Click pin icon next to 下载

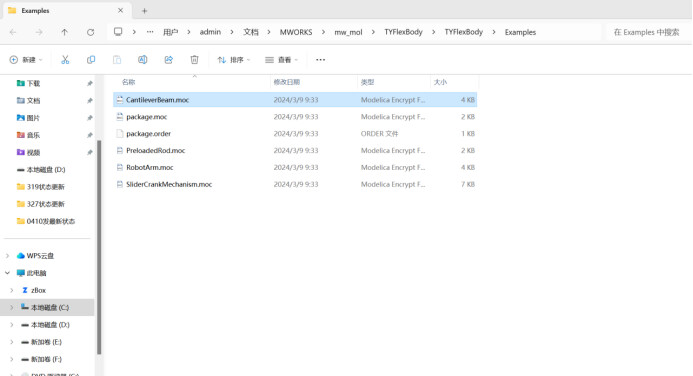coord(90,84)
